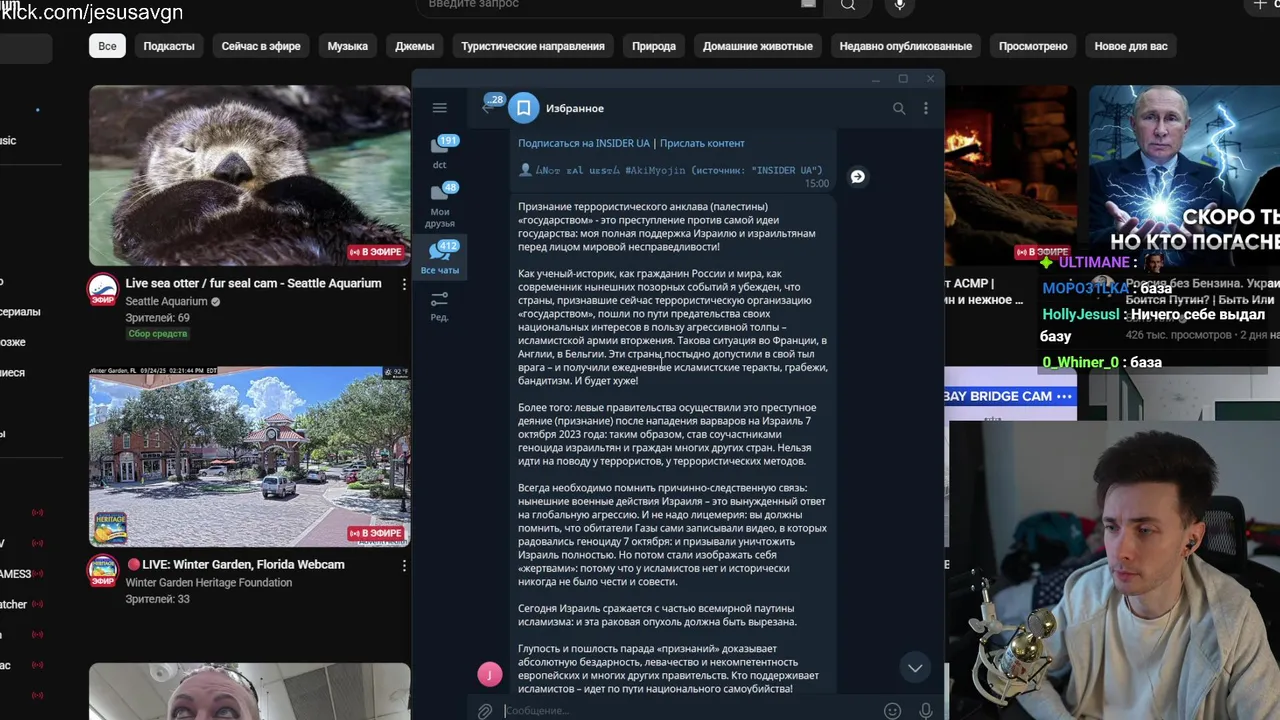Viewport: 1280px width, 720px height.
Task: Click Winter Garden Heritage channel avatar
Action: (x=103, y=570)
